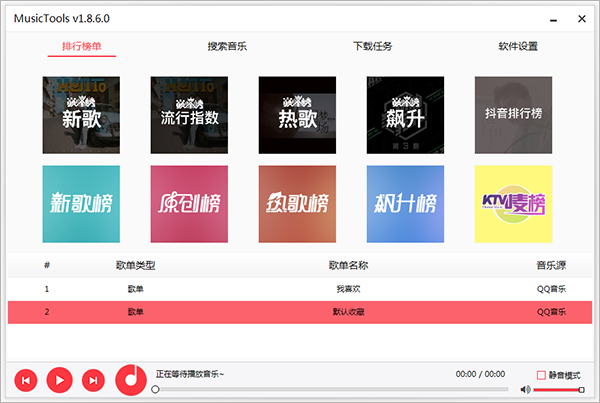Image resolution: width=600 pixels, height=403 pixels.
Task: Open the 新歌 chart tile
Action: point(81,115)
